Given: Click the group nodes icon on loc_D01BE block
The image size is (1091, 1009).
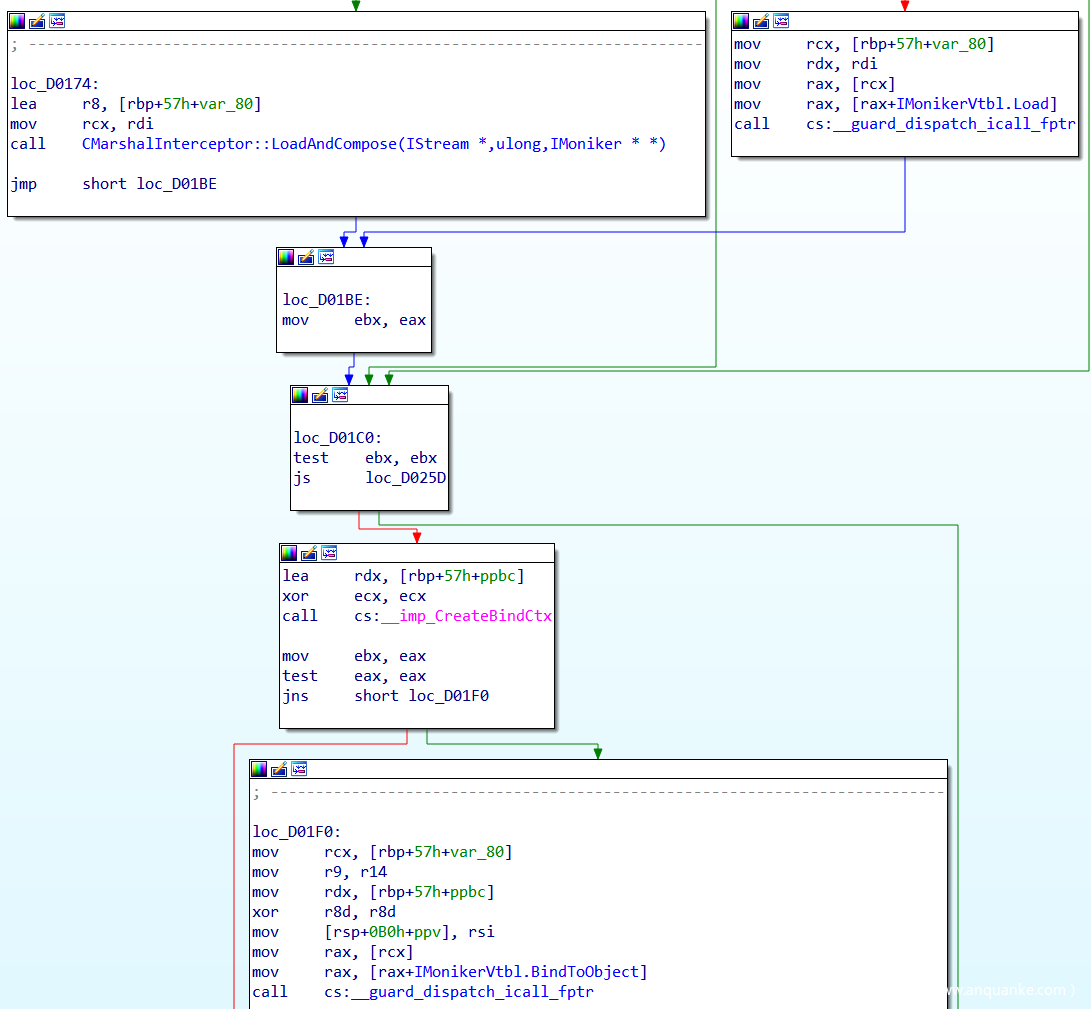Looking at the screenshot, I should [326, 257].
